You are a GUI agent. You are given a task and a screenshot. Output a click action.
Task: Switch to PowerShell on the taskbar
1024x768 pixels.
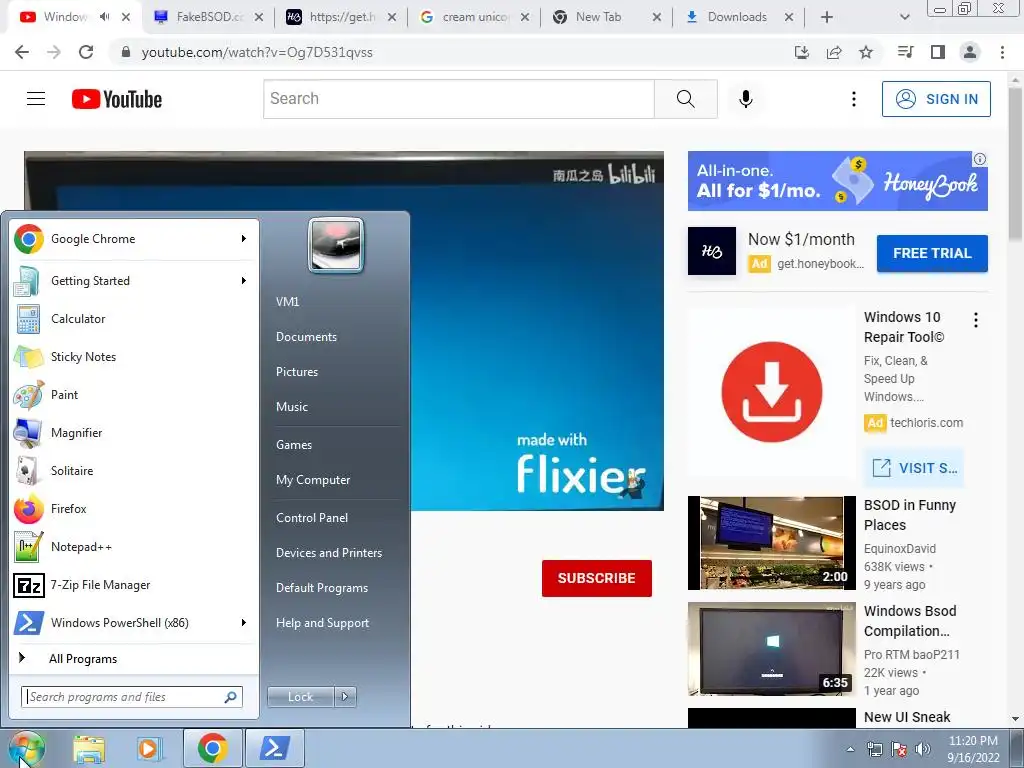[275, 748]
